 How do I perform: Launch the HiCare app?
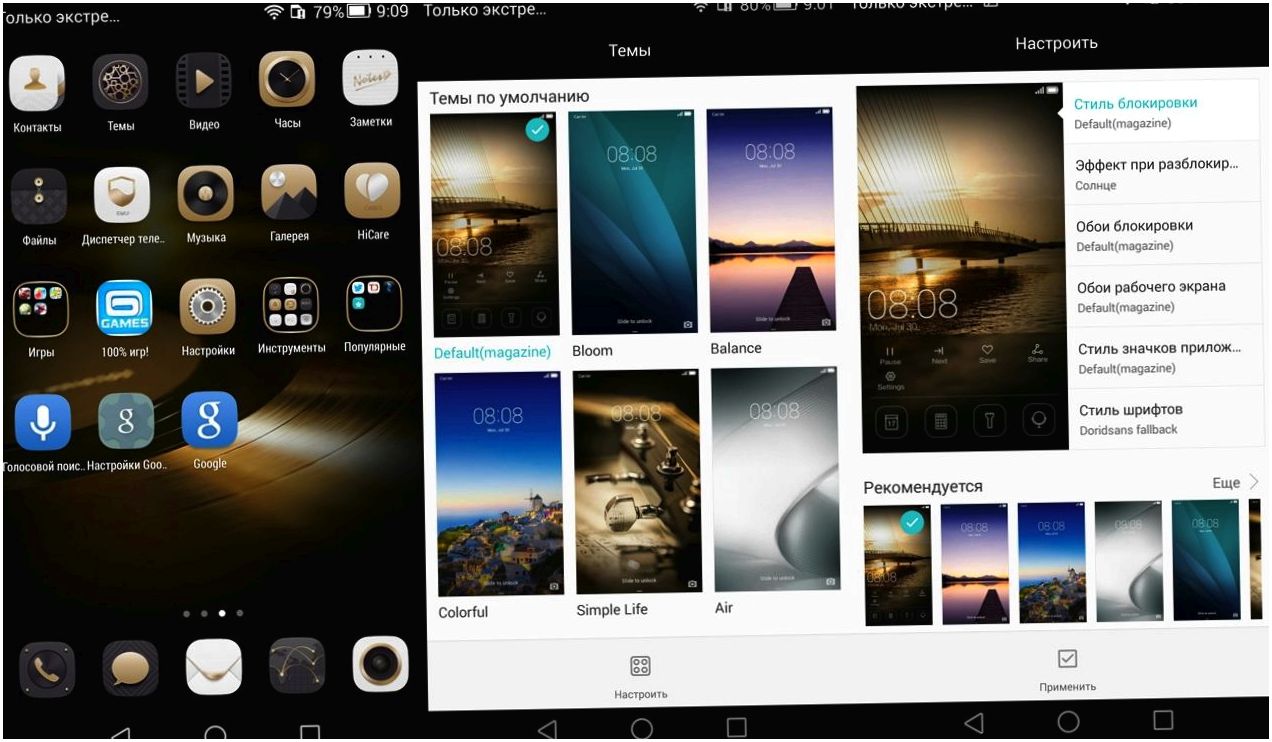(372, 191)
